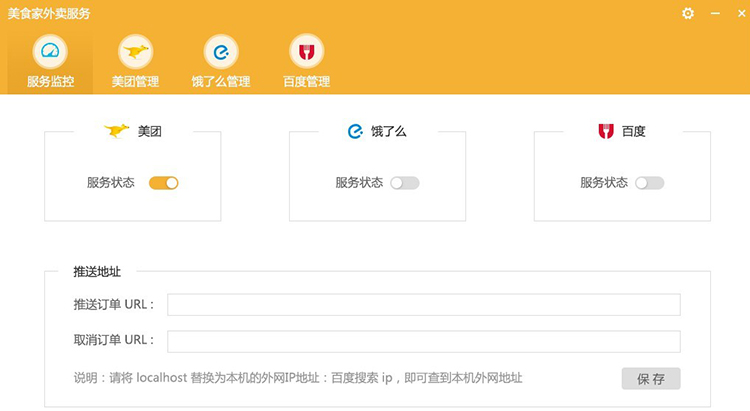Enable the 百度 服务状态 switch
This screenshot has width=750, height=411.
point(650,183)
